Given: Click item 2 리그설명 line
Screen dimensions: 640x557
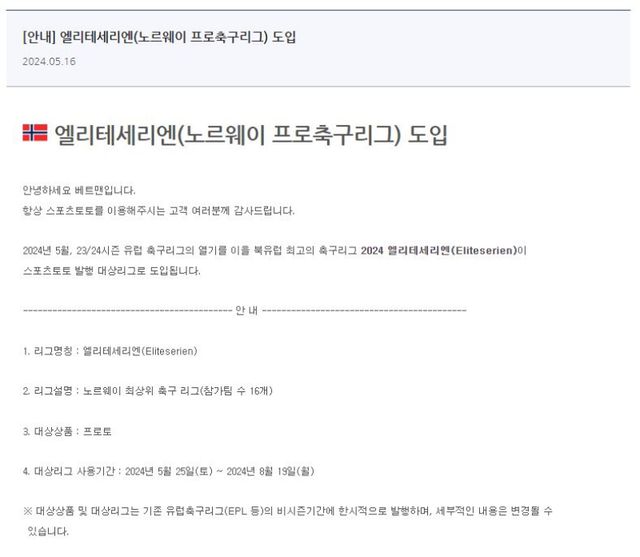Looking at the screenshot, I should coord(148,391).
